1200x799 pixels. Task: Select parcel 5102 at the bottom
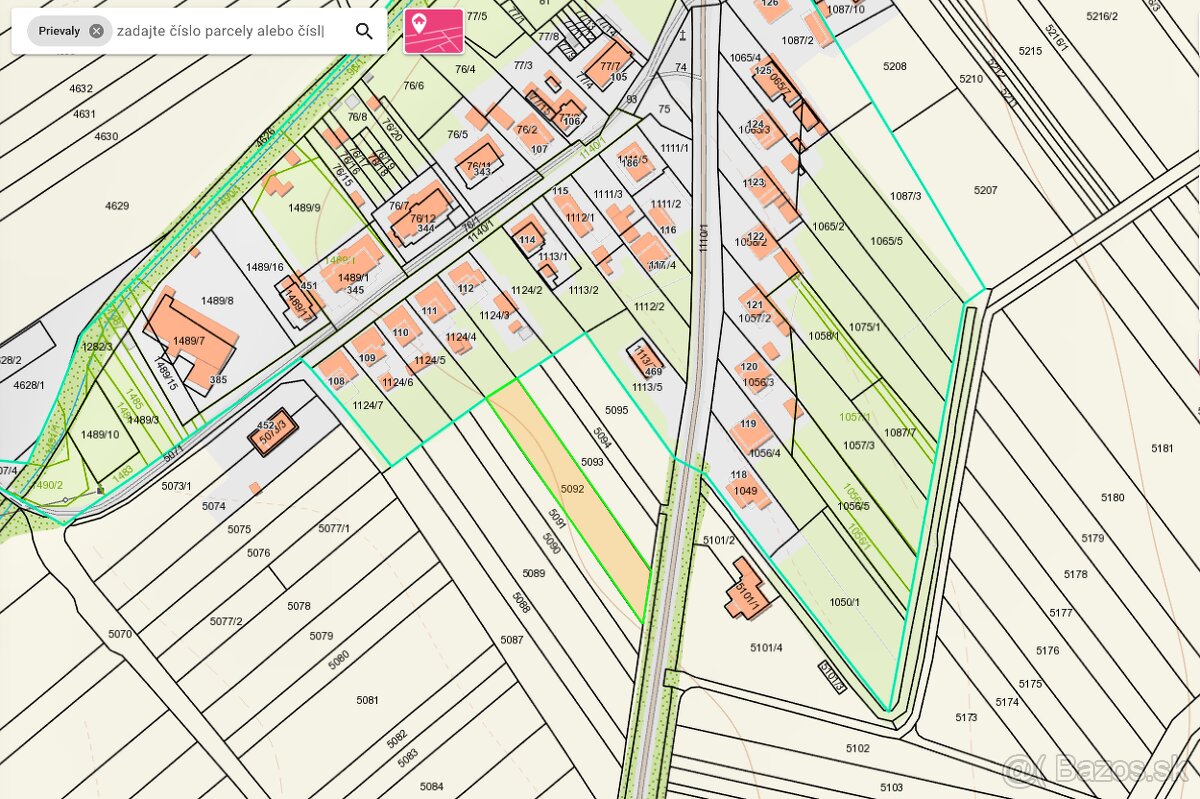coord(857,748)
